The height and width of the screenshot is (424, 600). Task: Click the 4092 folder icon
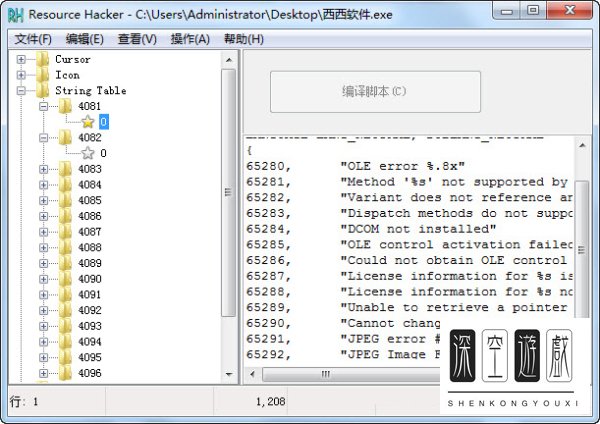pyautogui.click(x=65, y=310)
